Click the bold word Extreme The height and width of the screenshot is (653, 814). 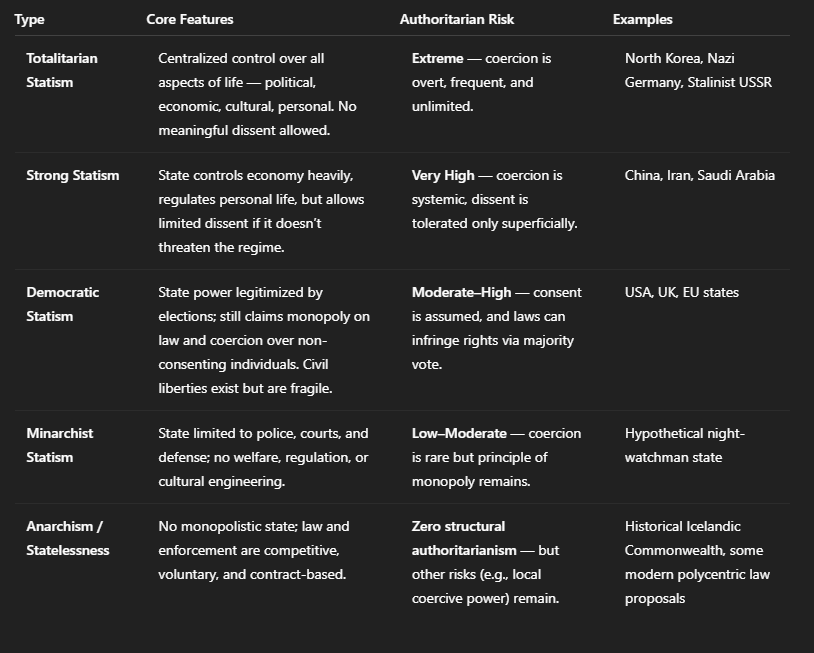(x=437, y=58)
